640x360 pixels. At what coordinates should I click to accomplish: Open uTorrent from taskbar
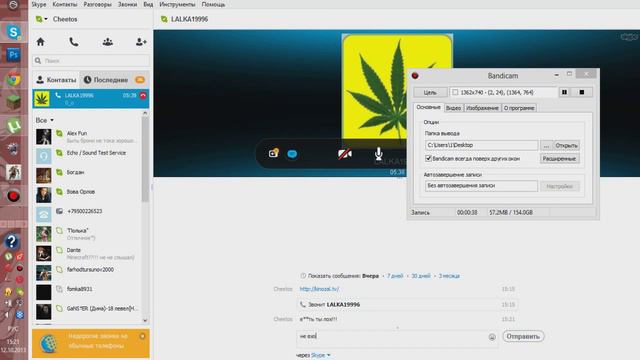point(13,126)
